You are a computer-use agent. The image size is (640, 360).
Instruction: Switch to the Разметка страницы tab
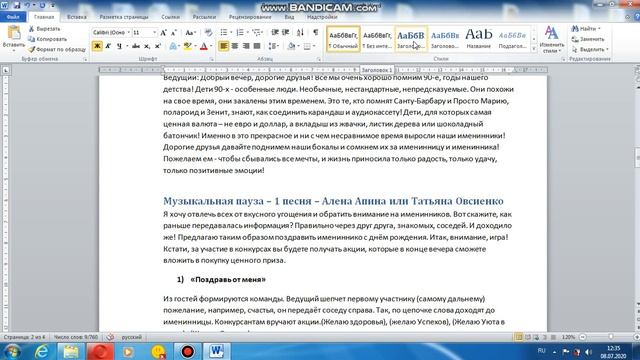click(x=124, y=17)
